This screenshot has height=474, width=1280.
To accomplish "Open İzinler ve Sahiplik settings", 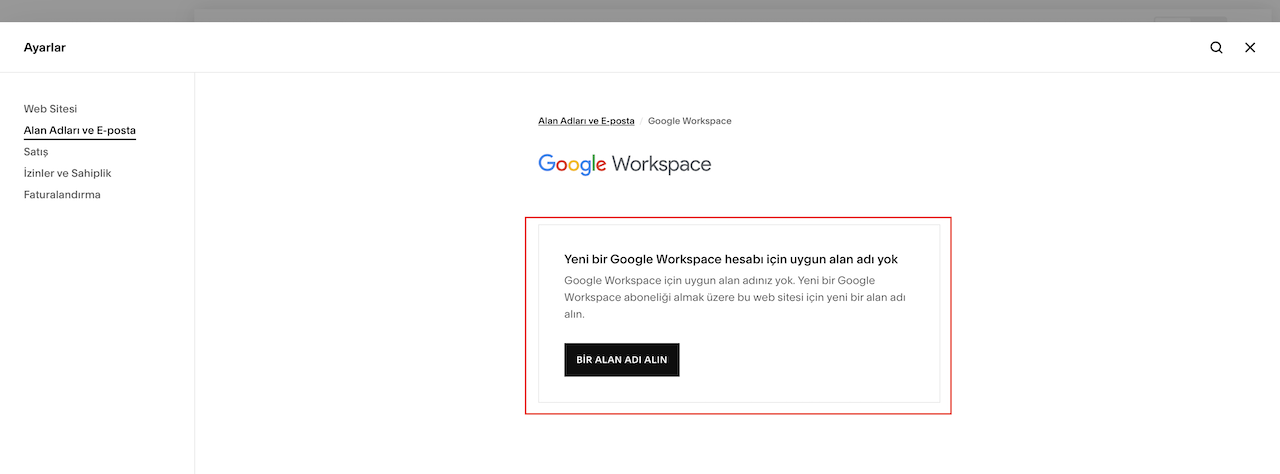I will click(67, 173).
